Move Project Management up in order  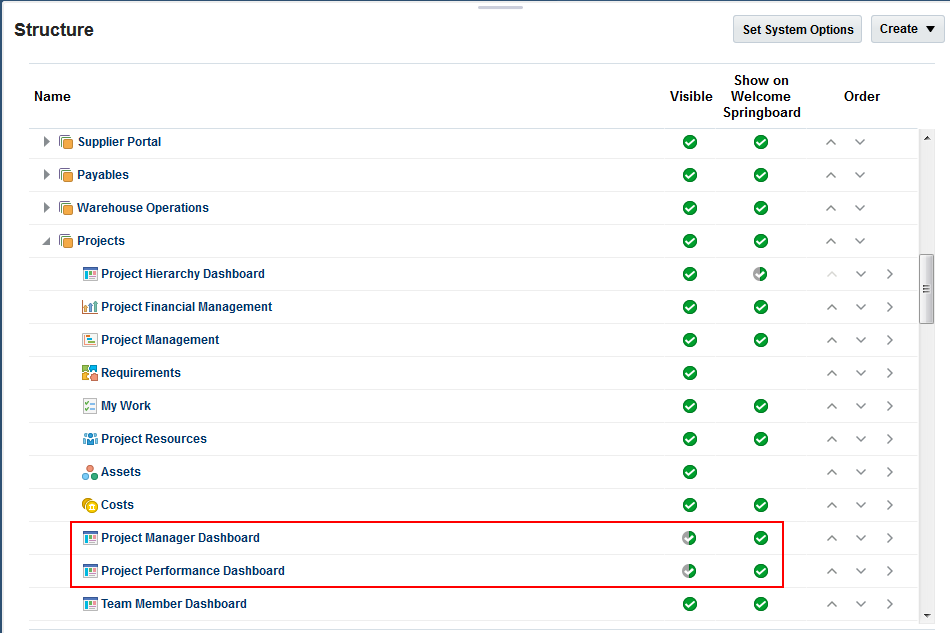tap(831, 340)
